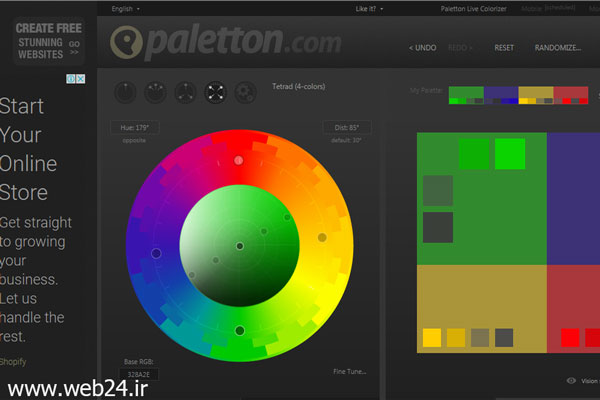Image resolution: width=600 pixels, height=400 pixels.
Task: Click the brightest green shade square
Action: point(510,154)
